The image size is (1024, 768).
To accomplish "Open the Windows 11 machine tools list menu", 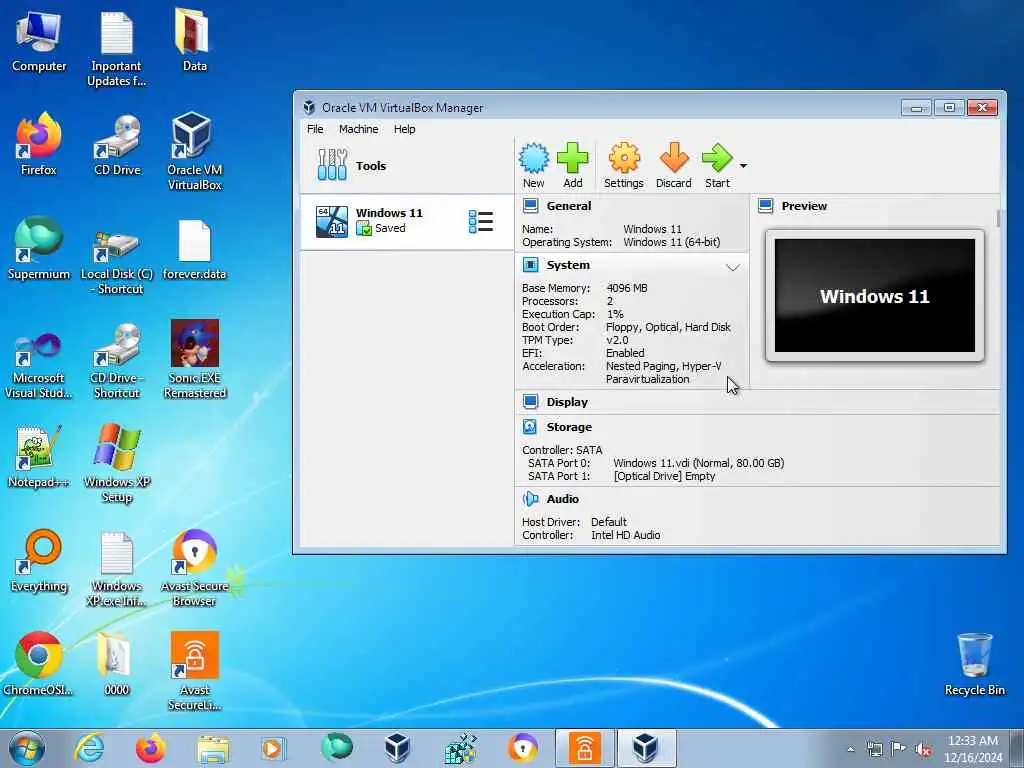I will tap(481, 221).
